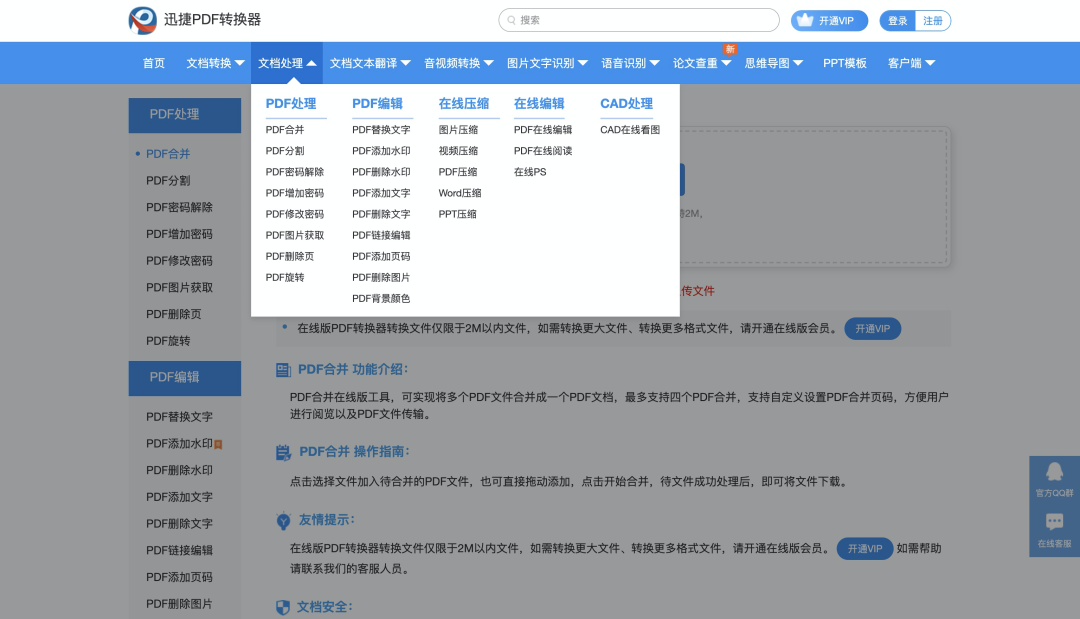Click the badge icon next to sidebar PDF添加水印
The height and width of the screenshot is (619, 1080).
click(x=218, y=444)
